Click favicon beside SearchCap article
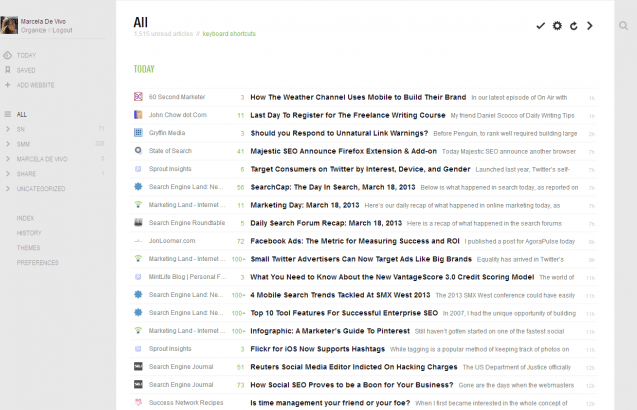Viewport: 637px width, 410px height. click(x=138, y=187)
